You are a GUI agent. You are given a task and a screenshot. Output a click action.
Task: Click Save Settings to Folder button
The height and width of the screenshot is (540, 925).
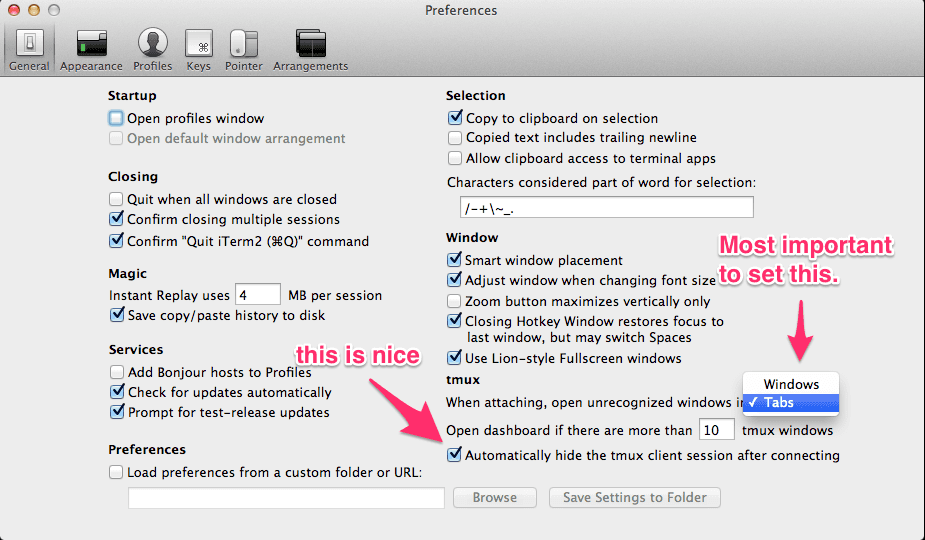634,497
